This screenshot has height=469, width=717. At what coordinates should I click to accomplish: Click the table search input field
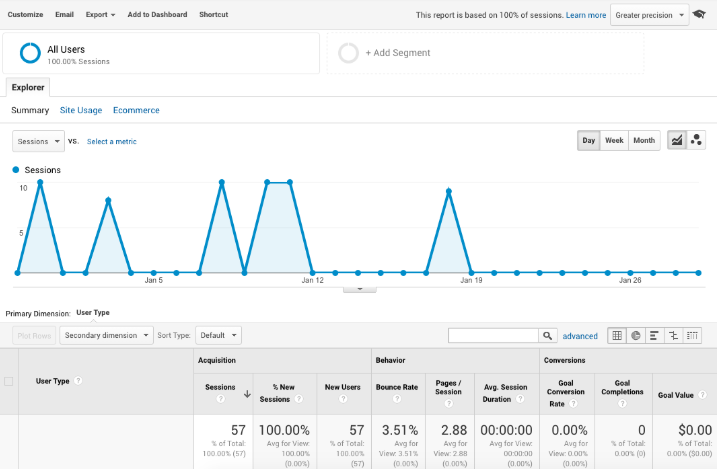493,336
